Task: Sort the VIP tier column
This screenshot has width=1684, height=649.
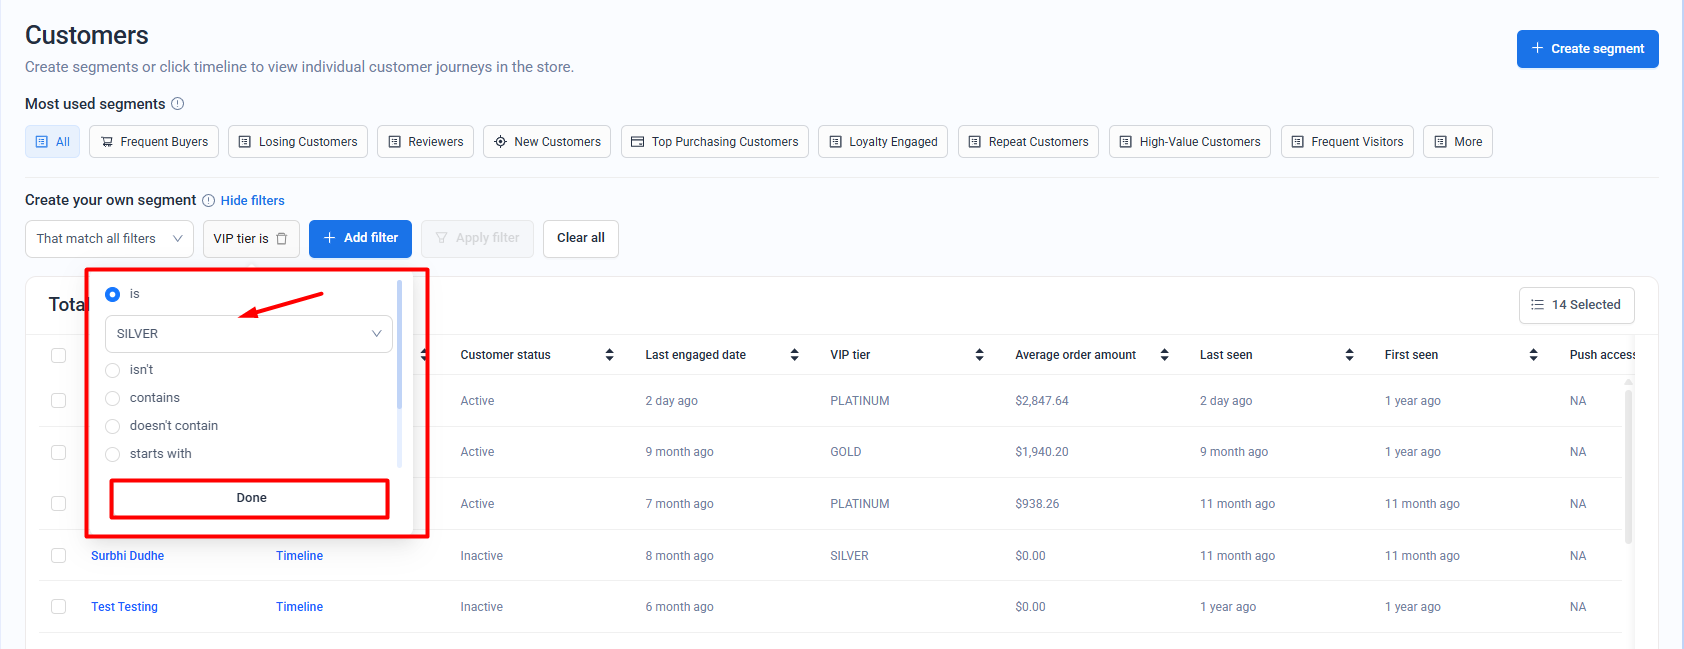Action: [x=979, y=355]
